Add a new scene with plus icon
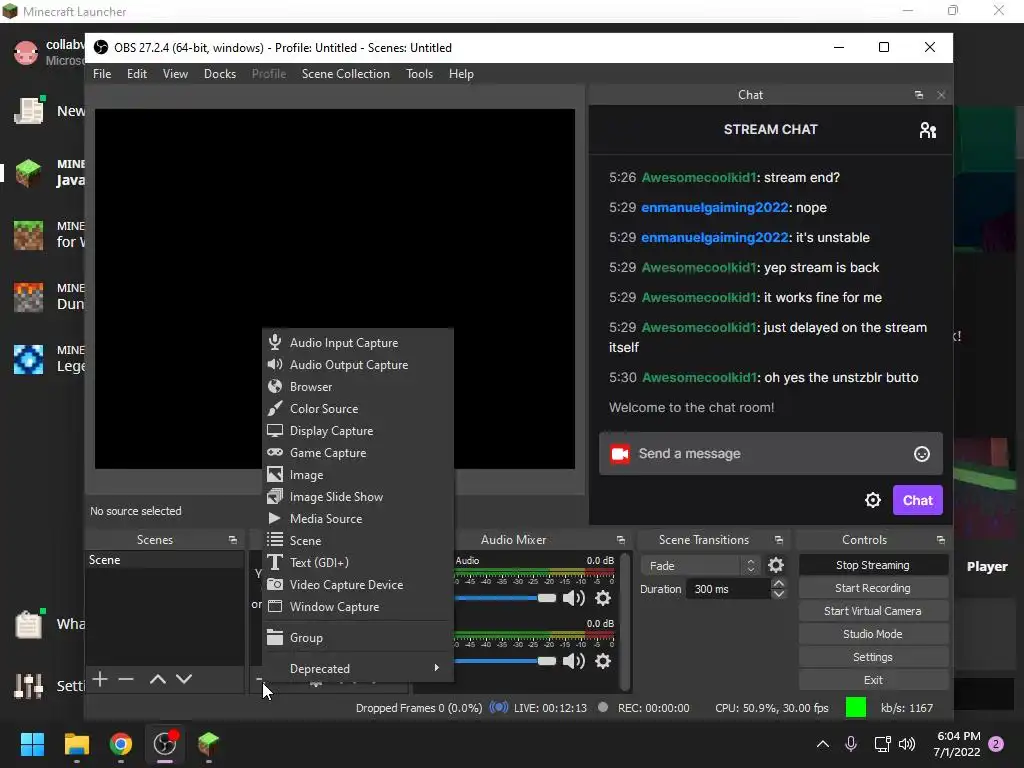 click(x=100, y=679)
